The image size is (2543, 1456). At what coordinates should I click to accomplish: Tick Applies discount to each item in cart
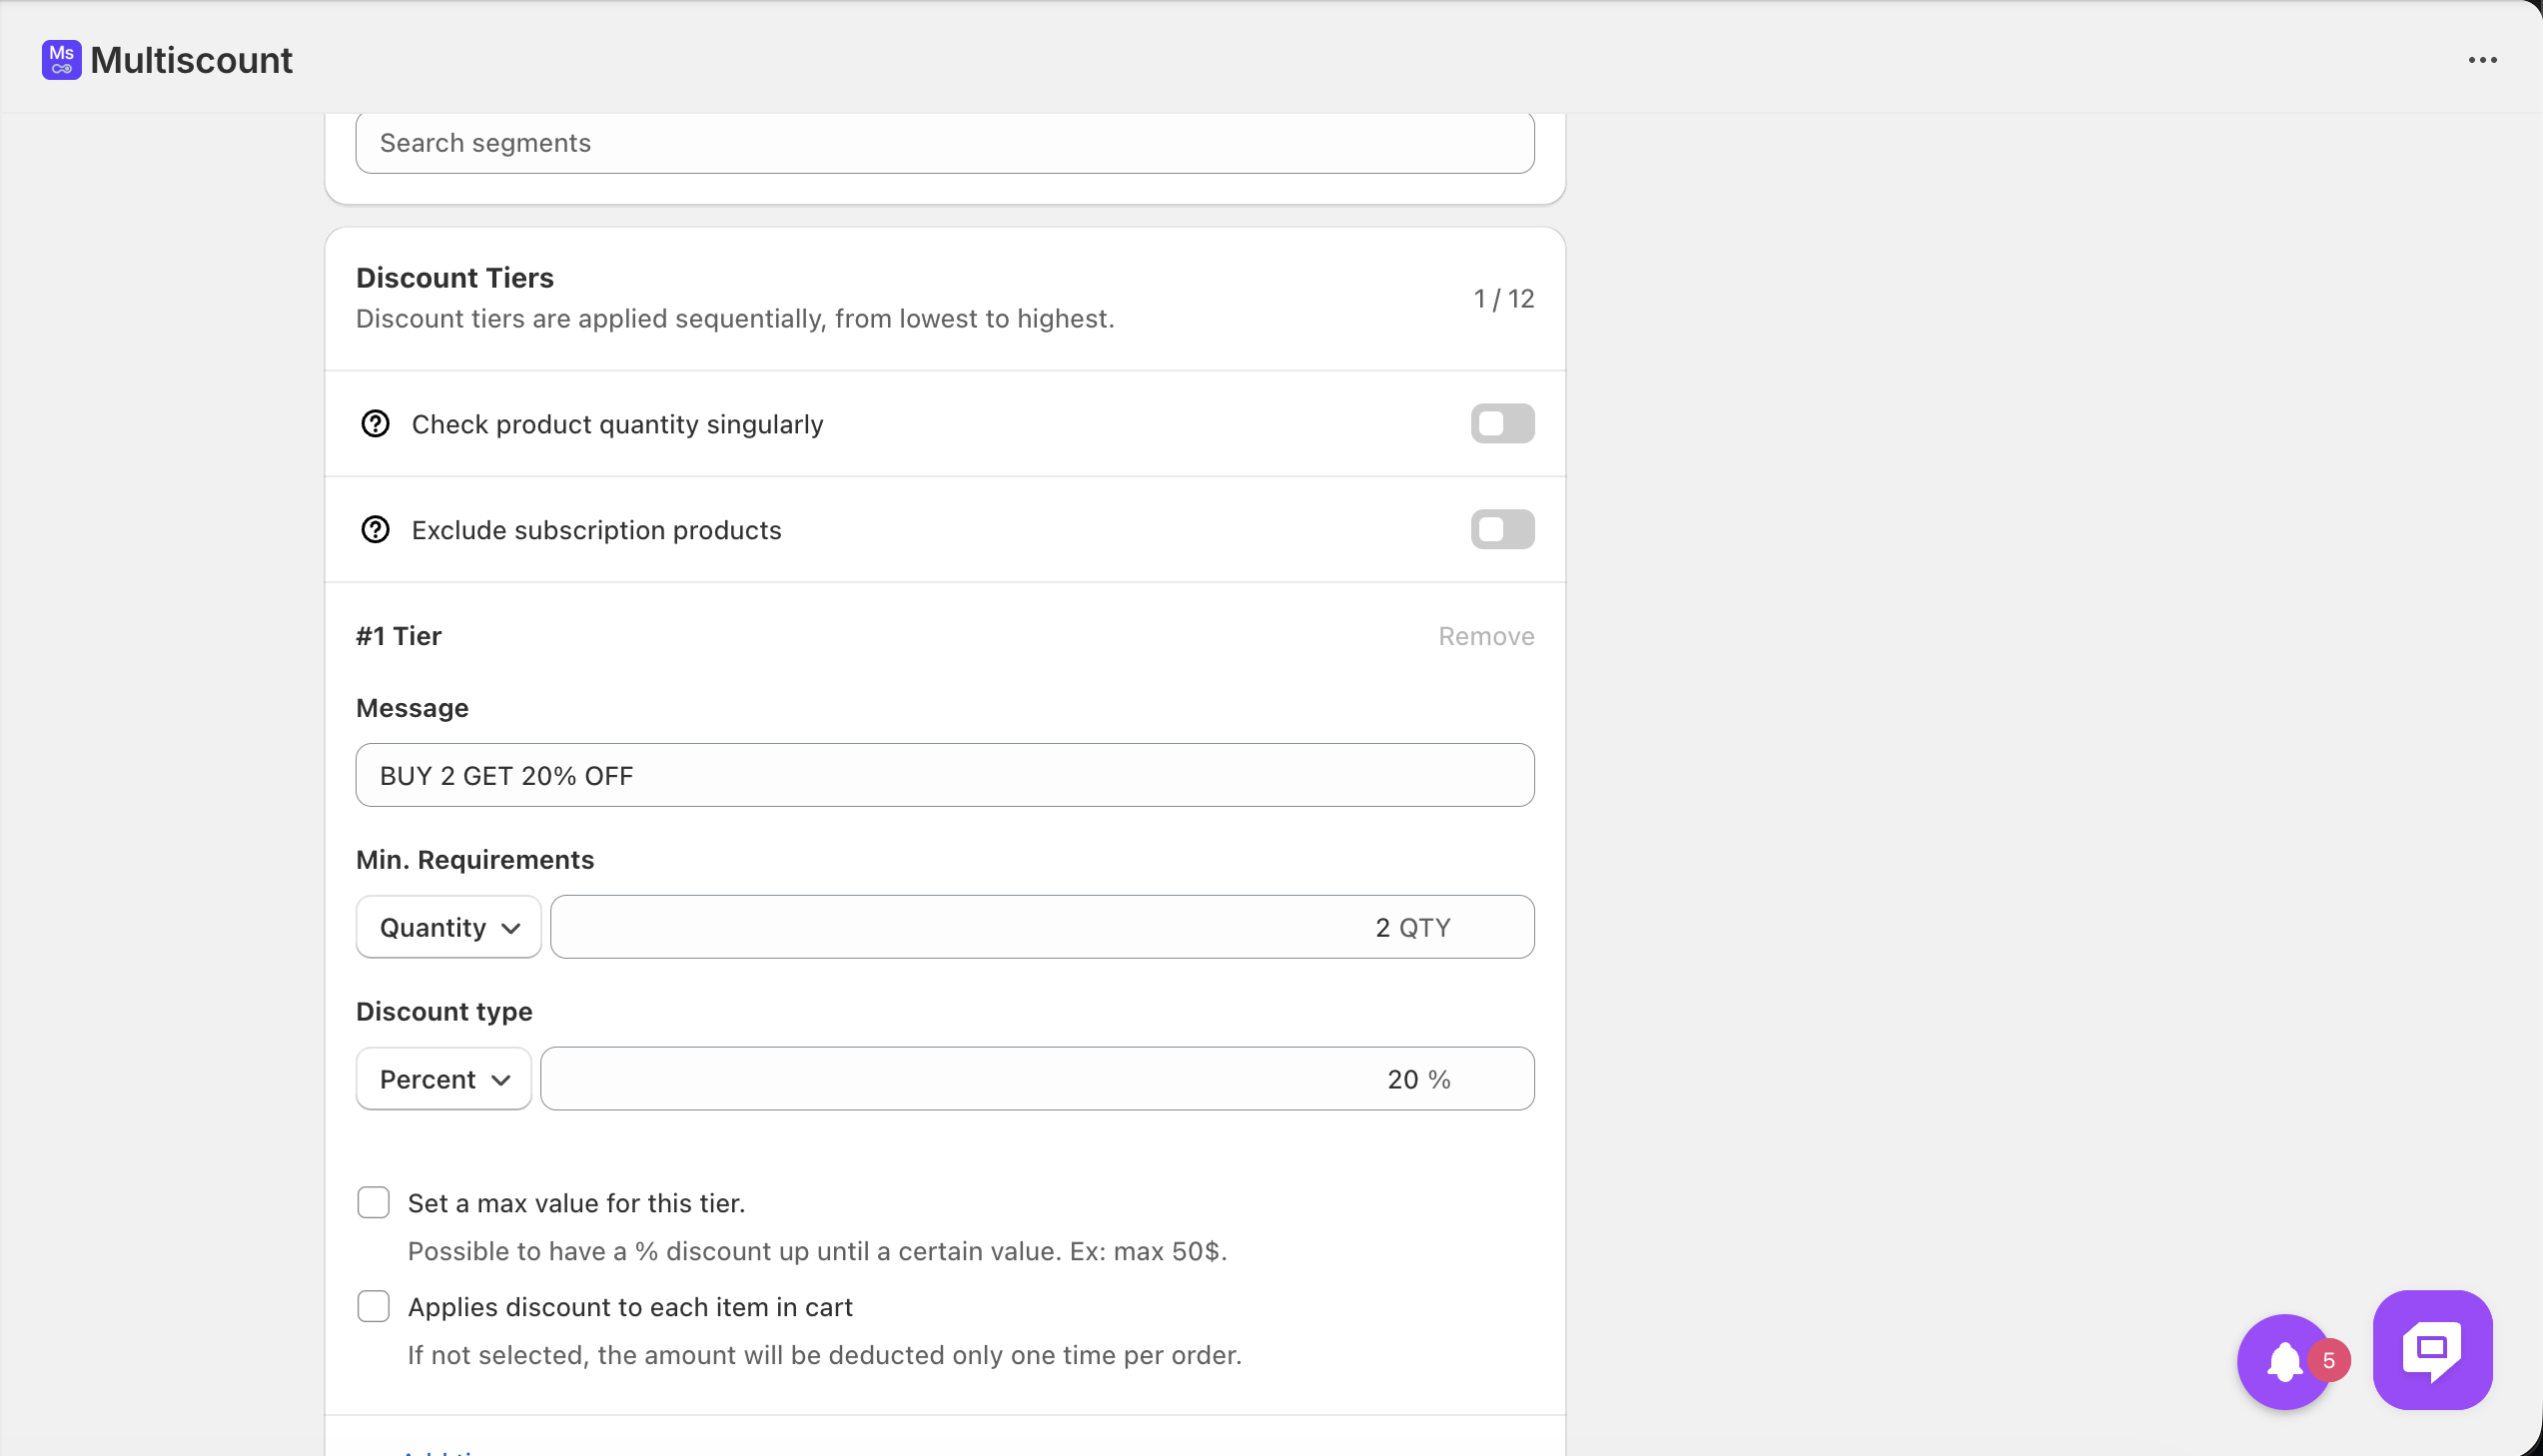[x=373, y=1307]
